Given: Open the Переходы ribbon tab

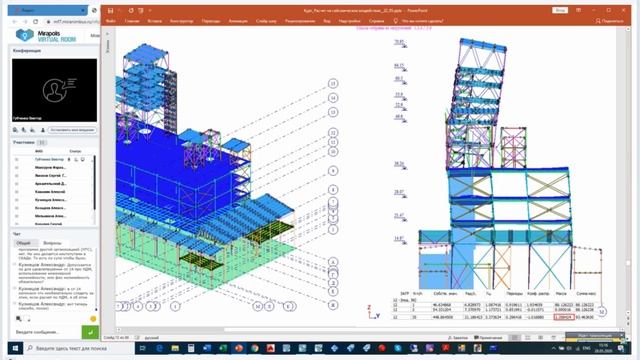Looking at the screenshot, I should [x=211, y=21].
